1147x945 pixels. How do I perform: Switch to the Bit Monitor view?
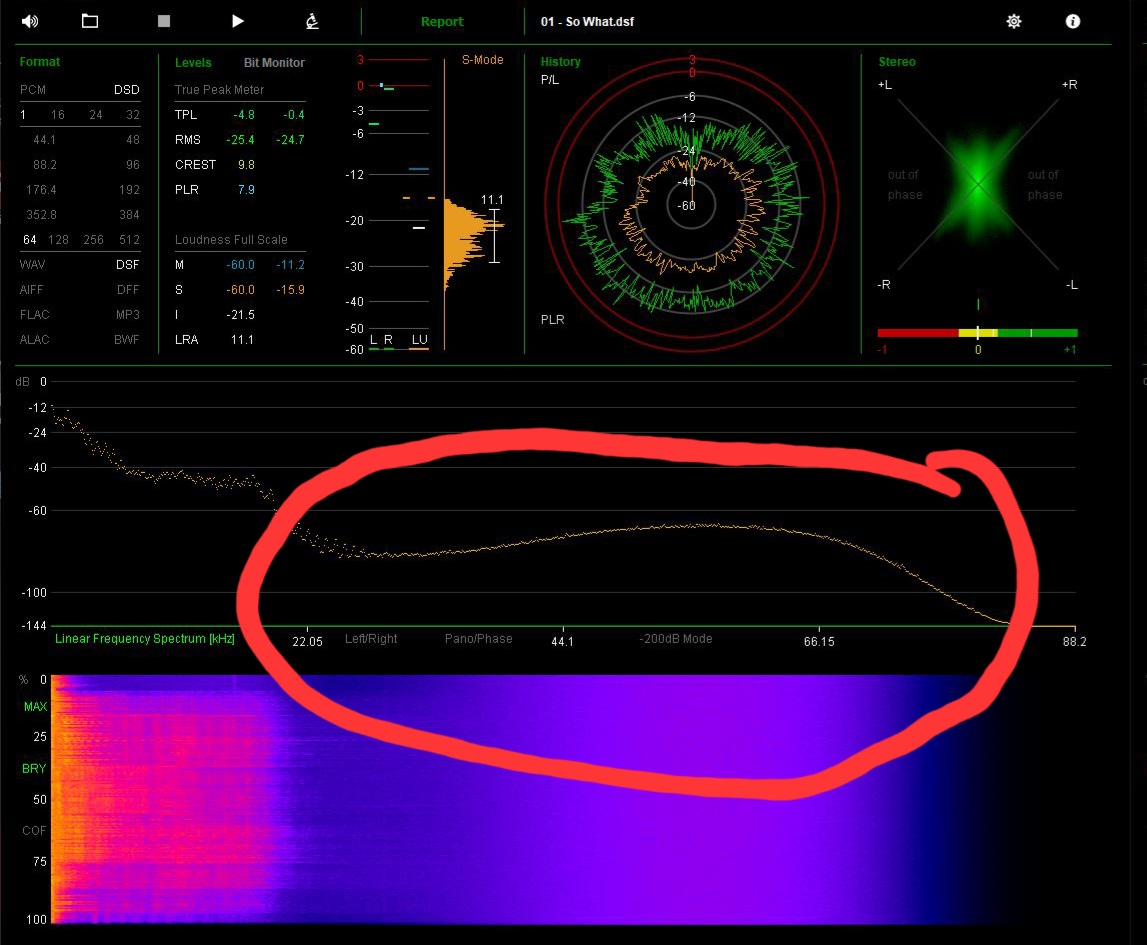(x=274, y=62)
